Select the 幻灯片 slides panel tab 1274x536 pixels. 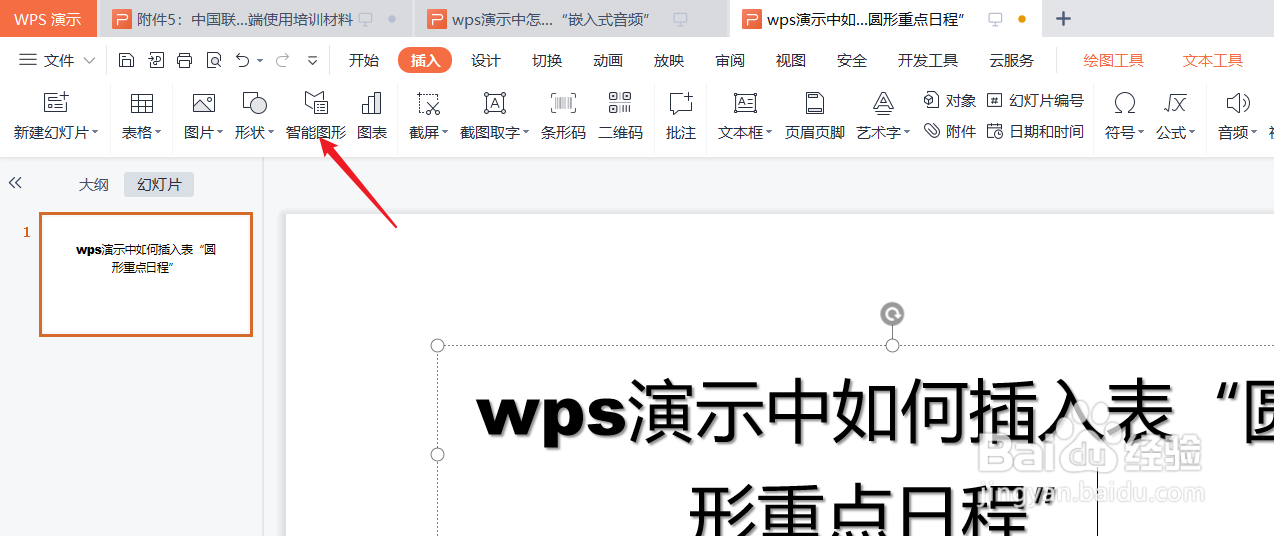pos(159,184)
